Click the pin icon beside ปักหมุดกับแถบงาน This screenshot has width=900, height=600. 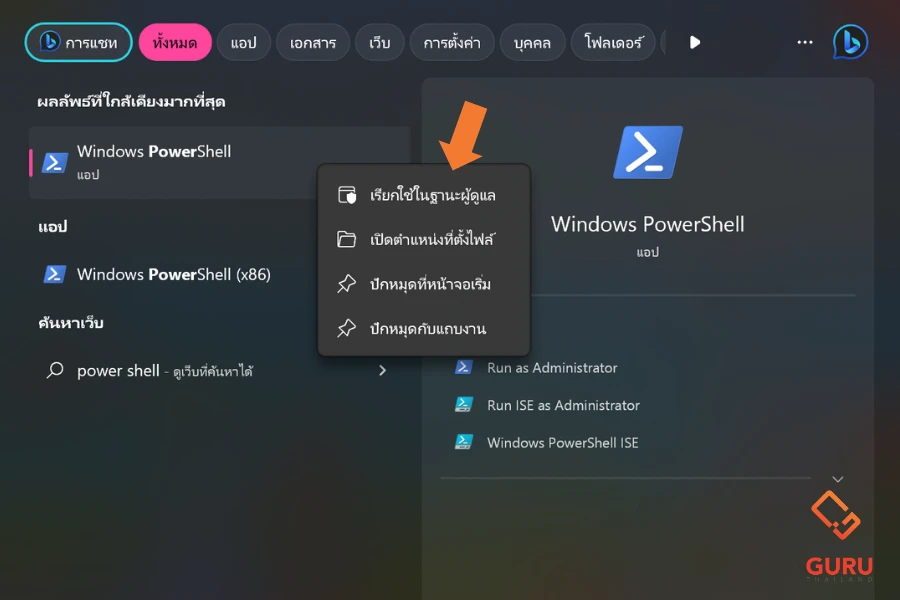(347, 328)
